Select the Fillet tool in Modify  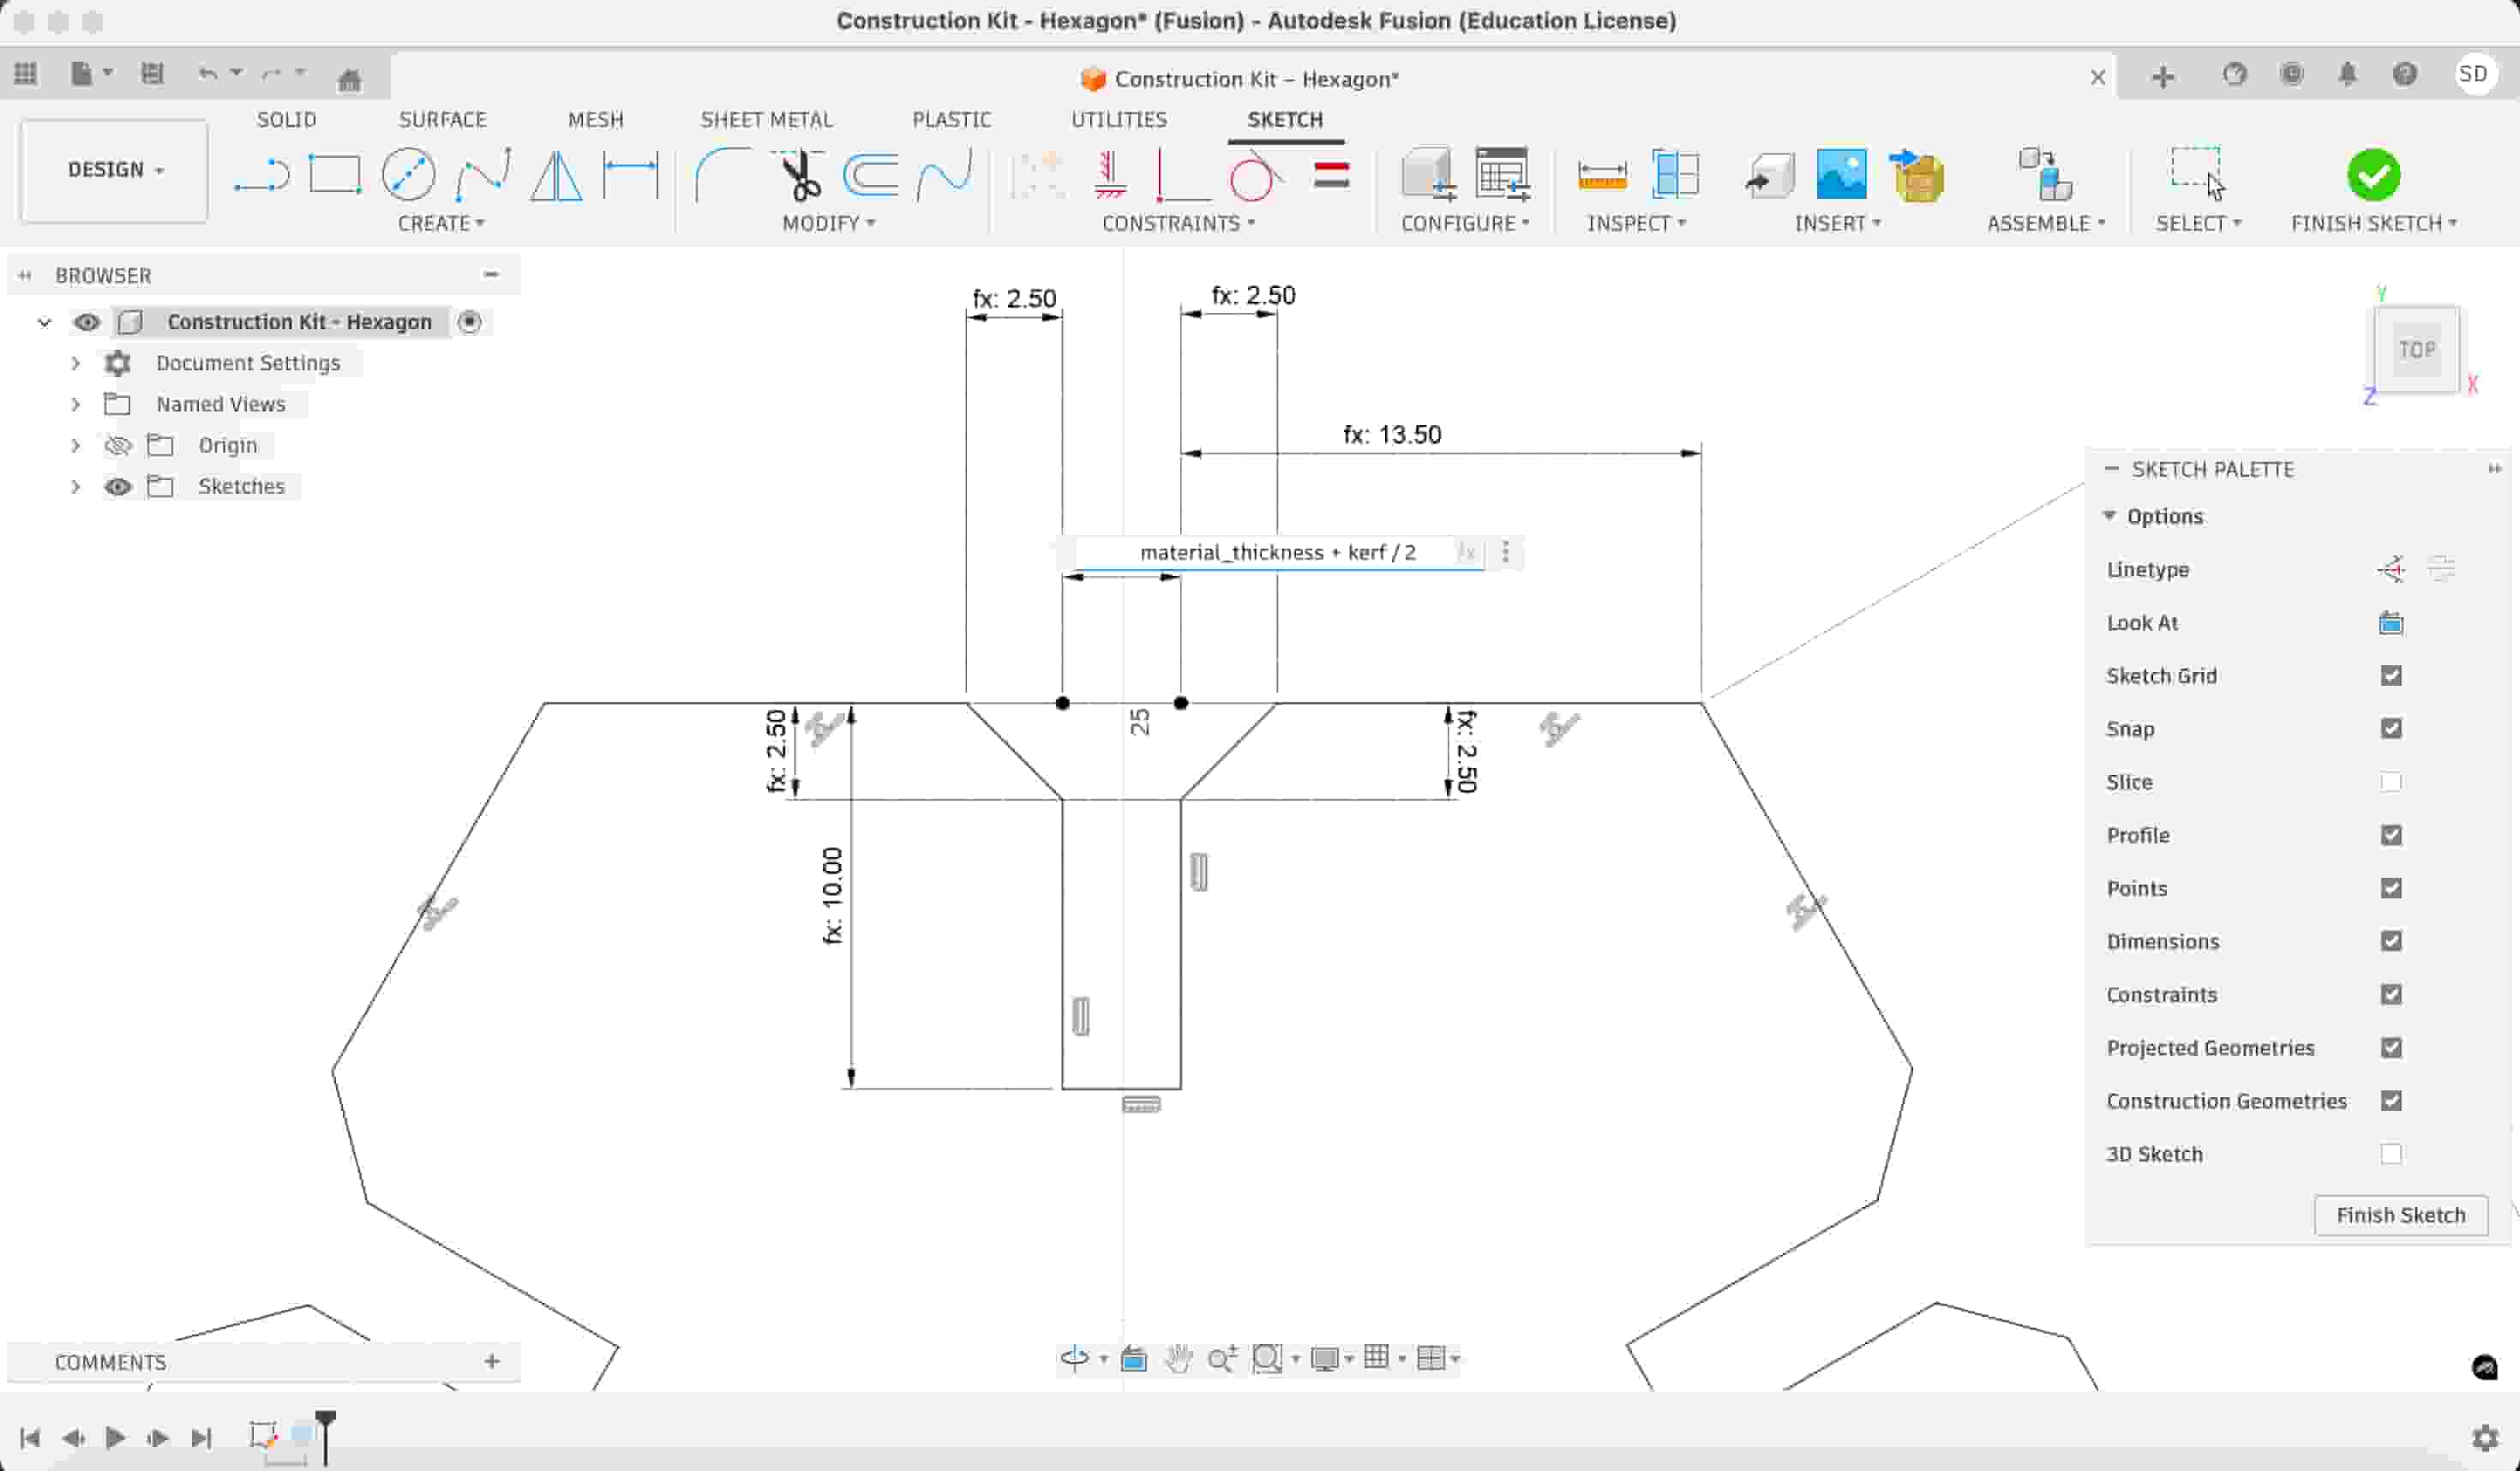point(722,175)
